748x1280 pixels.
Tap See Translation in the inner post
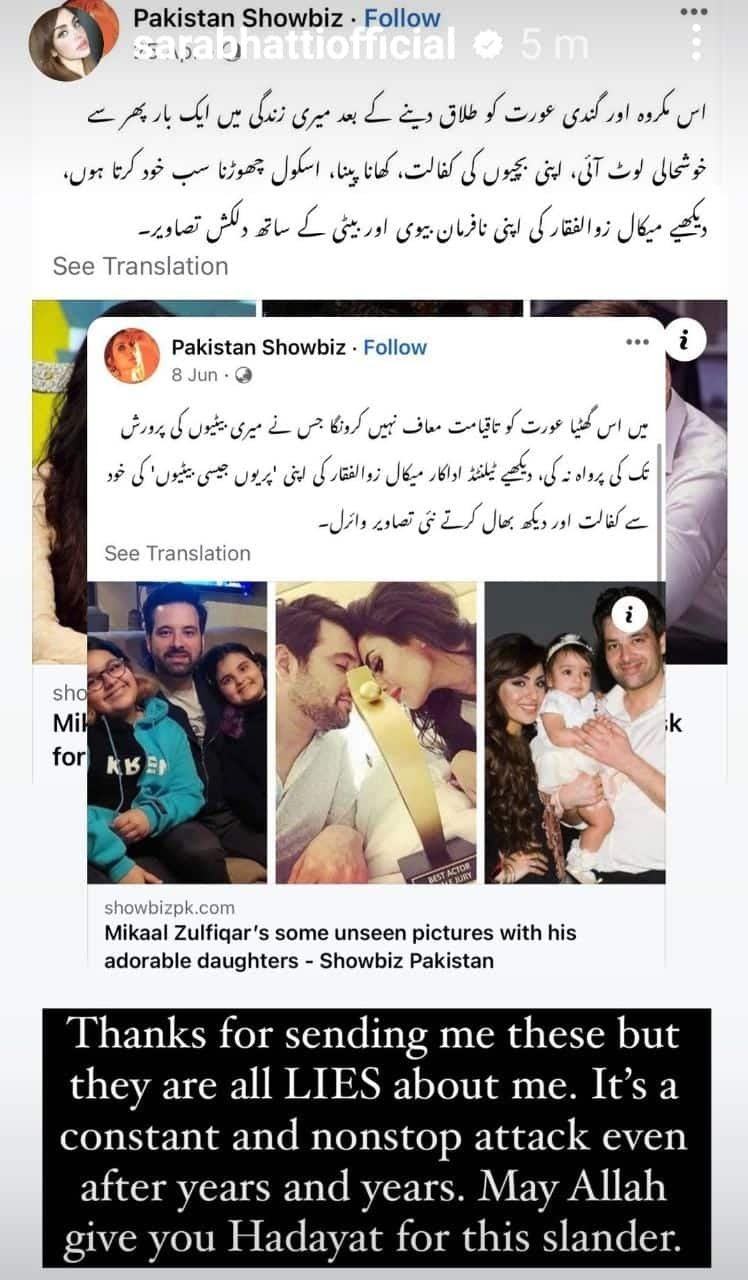pyautogui.click(x=177, y=553)
